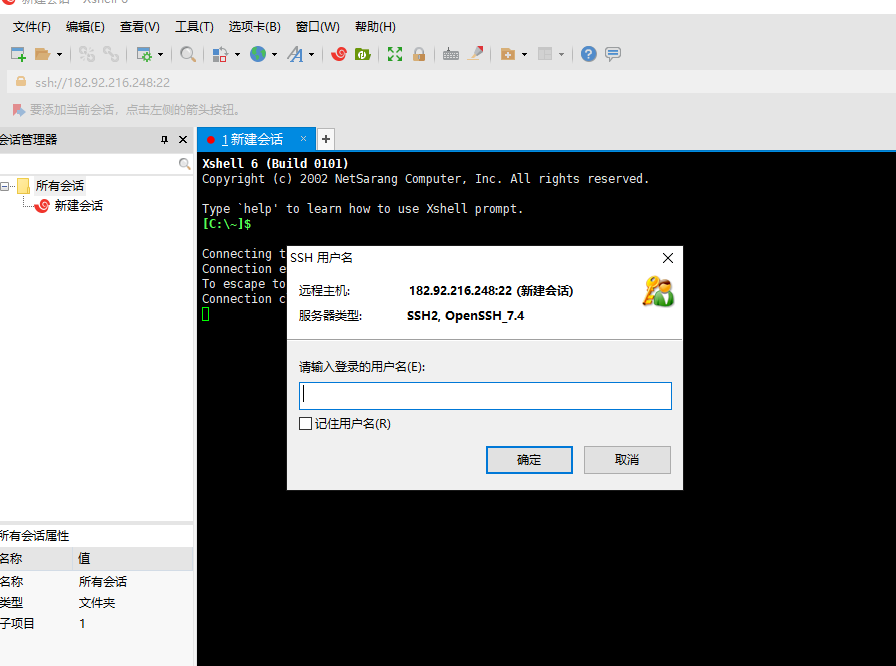Open the 帮助(H) menu
The height and width of the screenshot is (666, 896).
[x=375, y=27]
